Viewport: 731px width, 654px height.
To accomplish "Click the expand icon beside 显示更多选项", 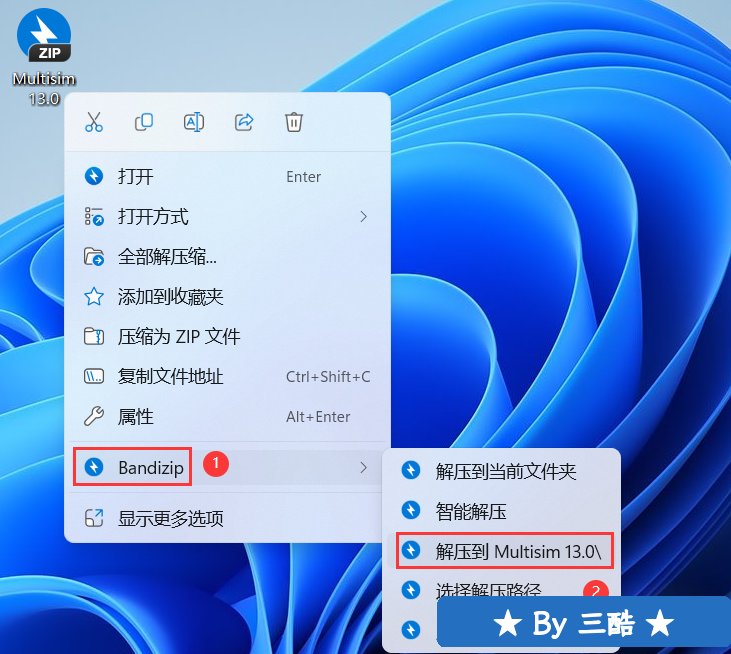I will tap(94, 518).
